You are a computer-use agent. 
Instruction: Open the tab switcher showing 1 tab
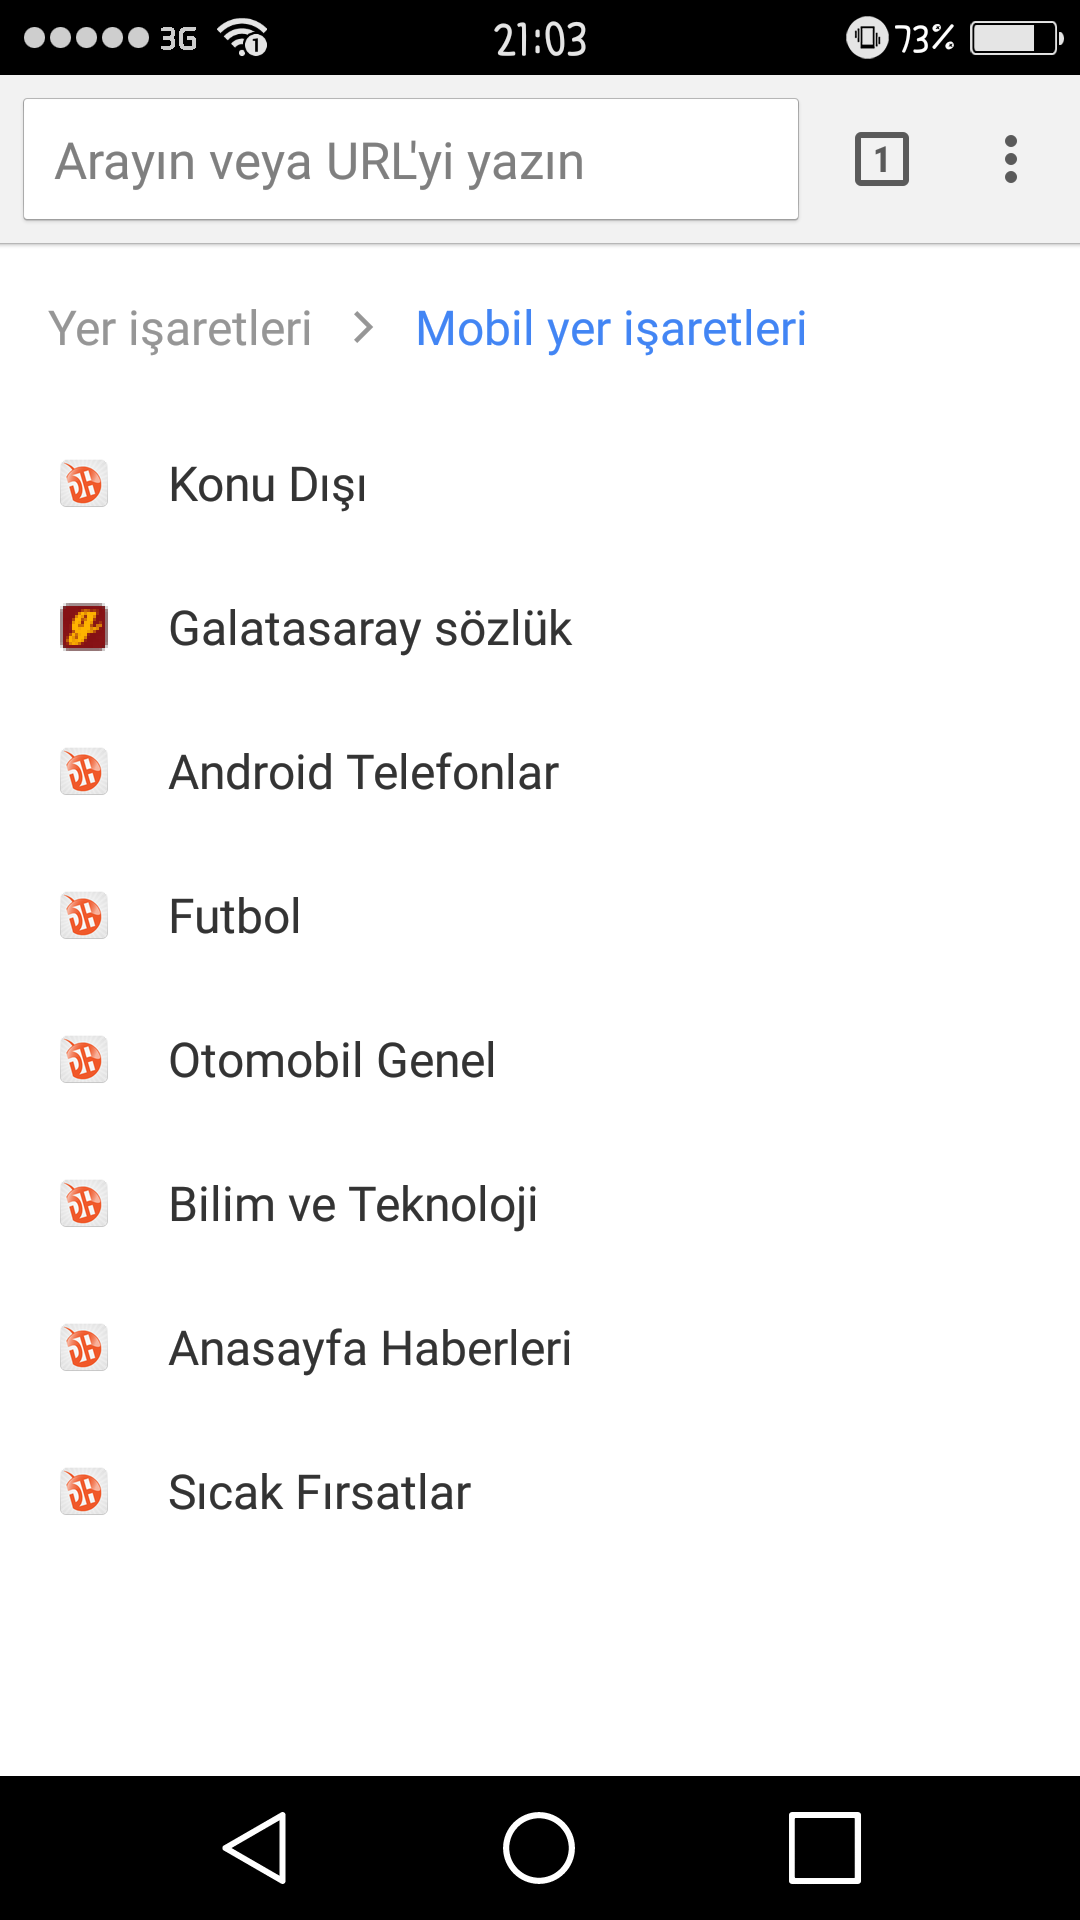click(881, 159)
